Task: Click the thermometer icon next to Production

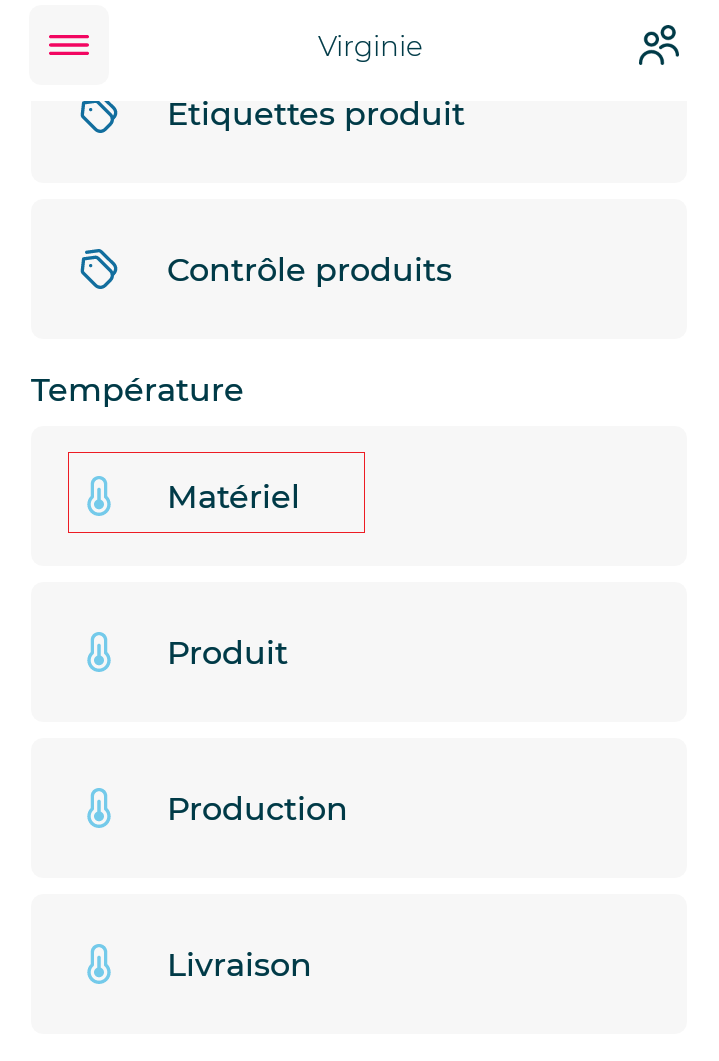Action: [x=99, y=808]
